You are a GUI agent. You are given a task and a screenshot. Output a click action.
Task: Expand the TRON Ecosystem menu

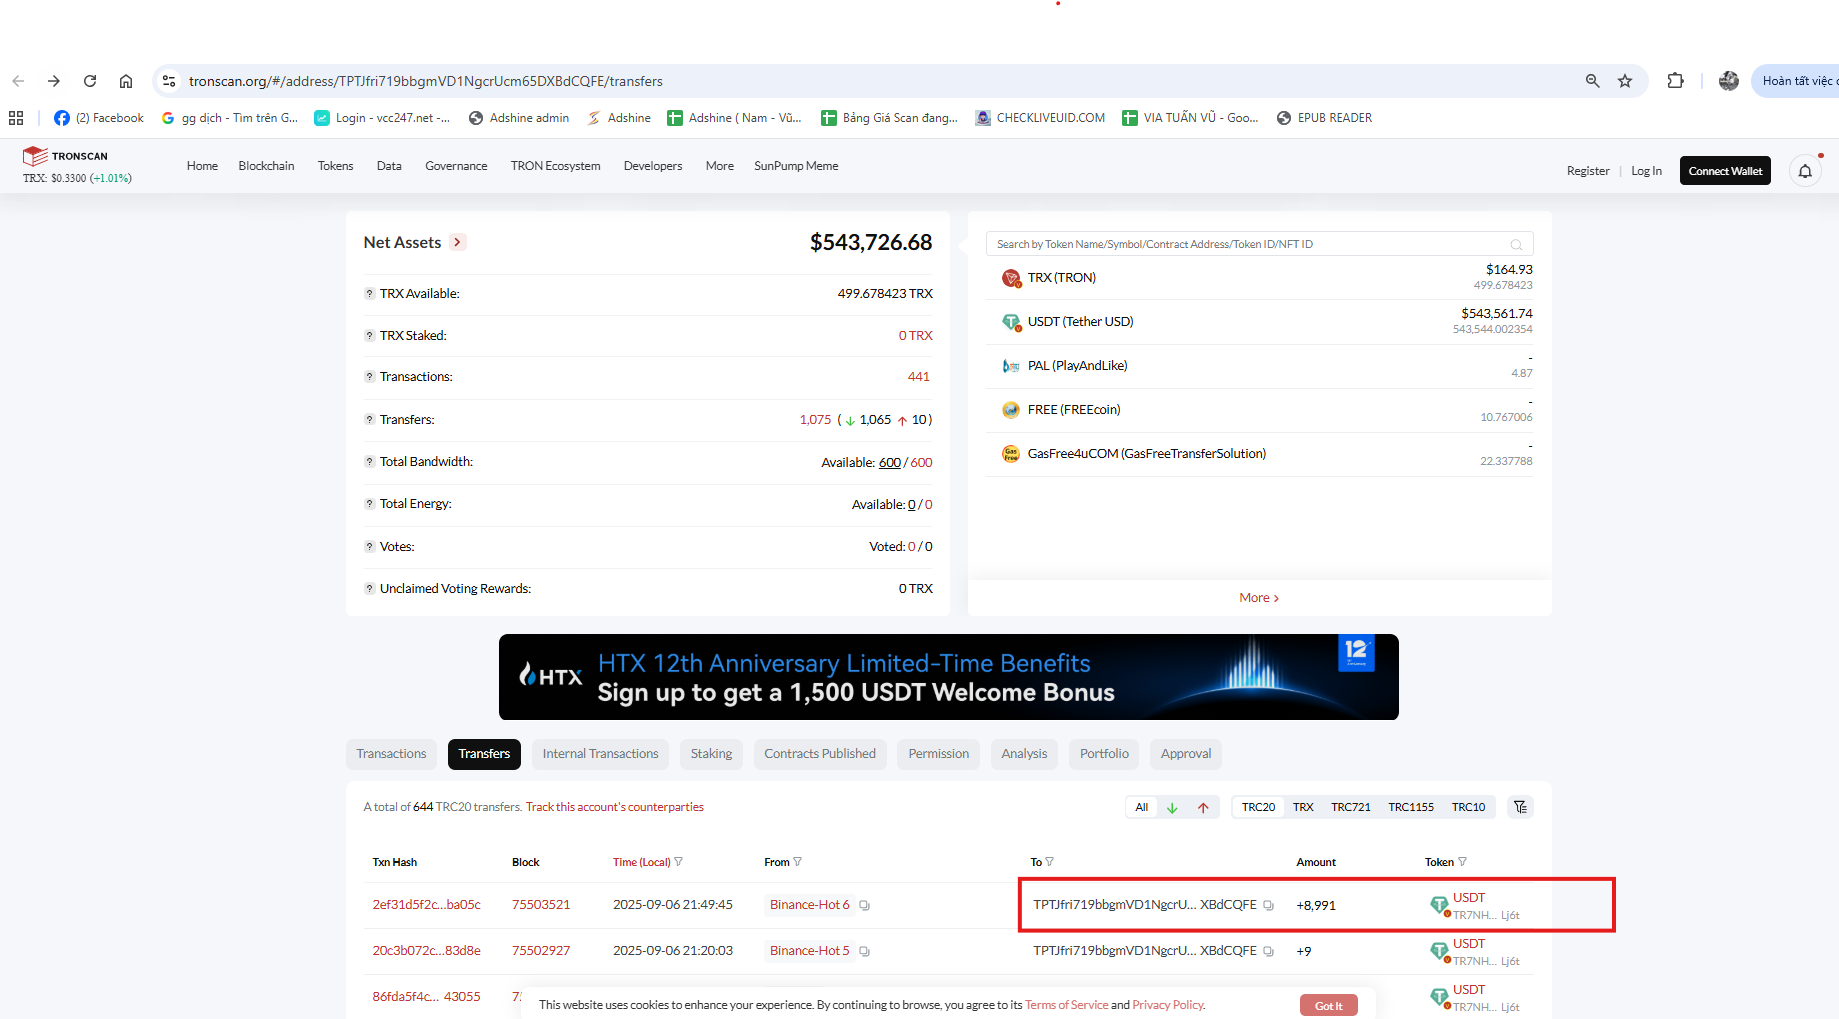[555, 166]
